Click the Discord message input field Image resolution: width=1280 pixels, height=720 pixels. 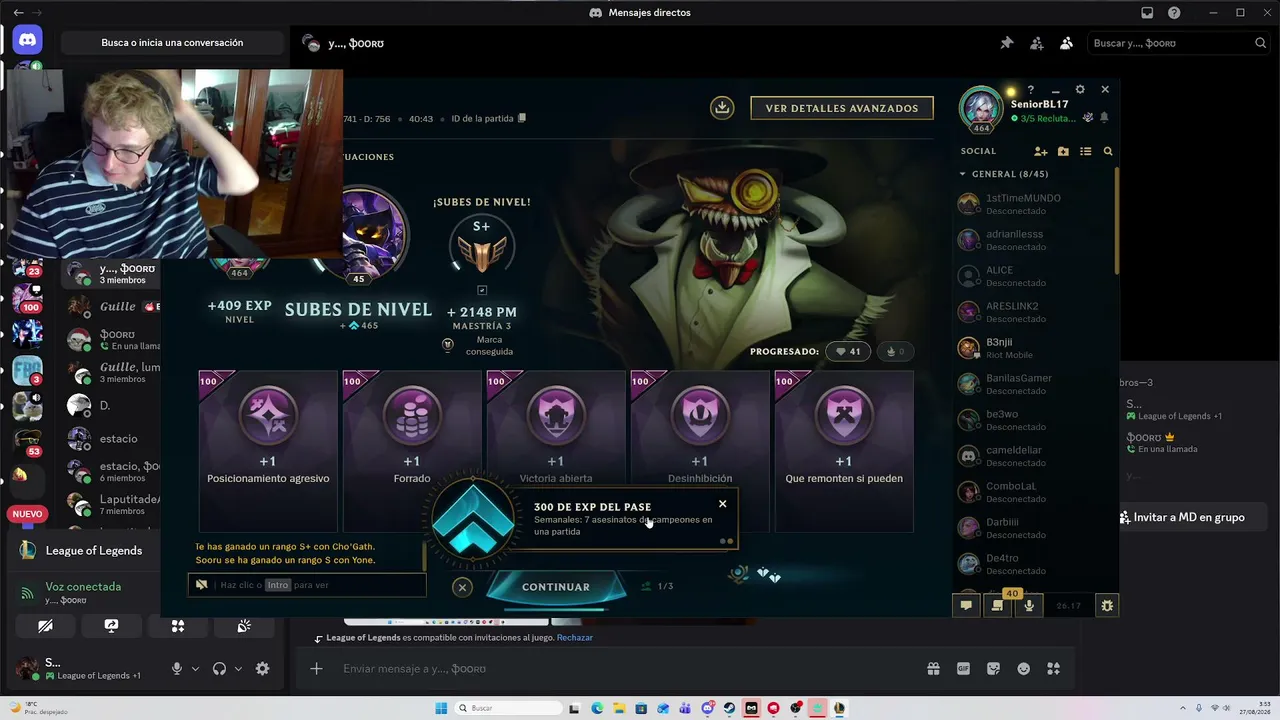(630, 669)
